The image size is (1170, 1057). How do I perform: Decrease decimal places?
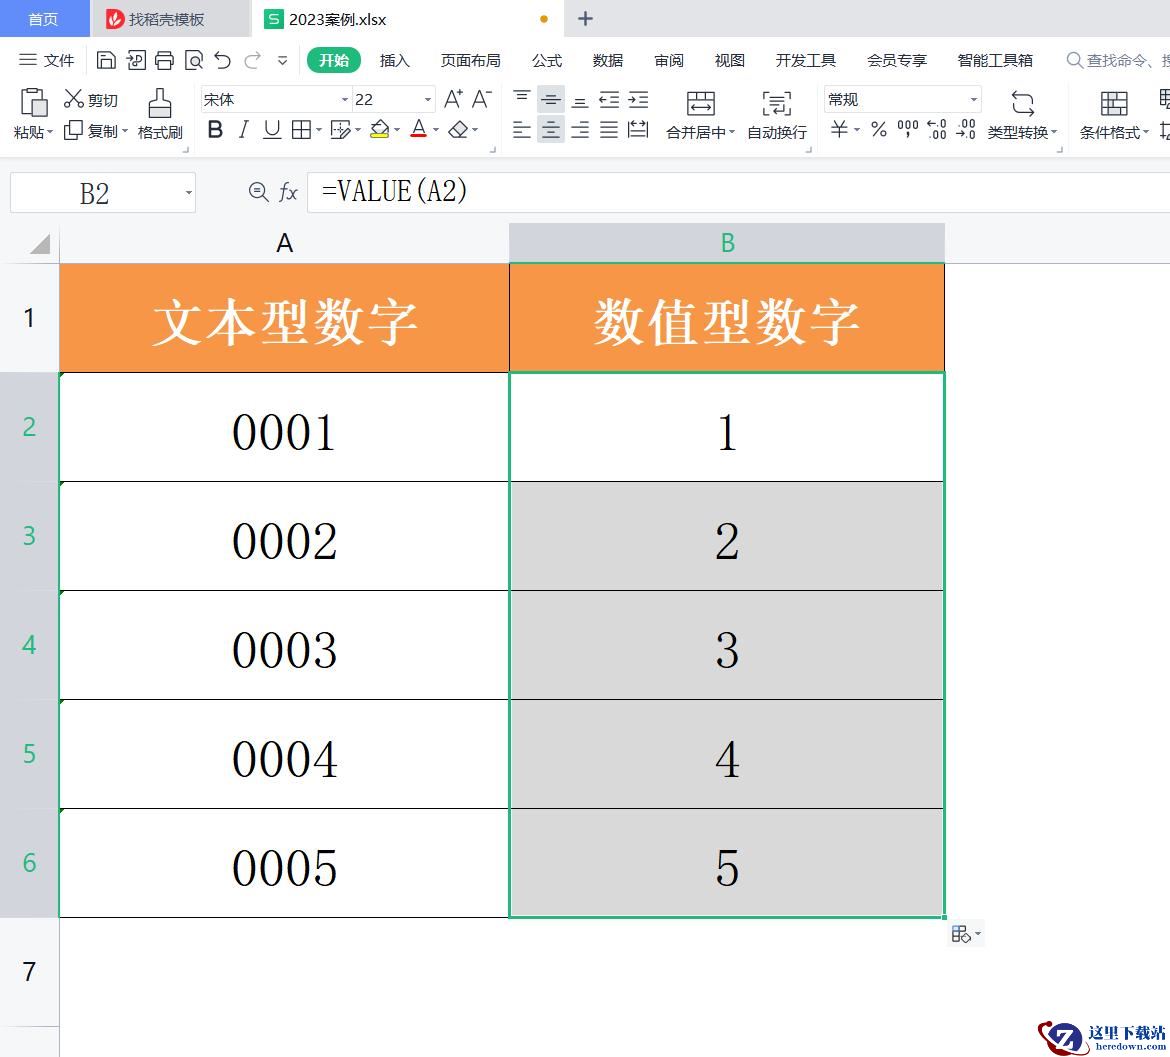966,130
